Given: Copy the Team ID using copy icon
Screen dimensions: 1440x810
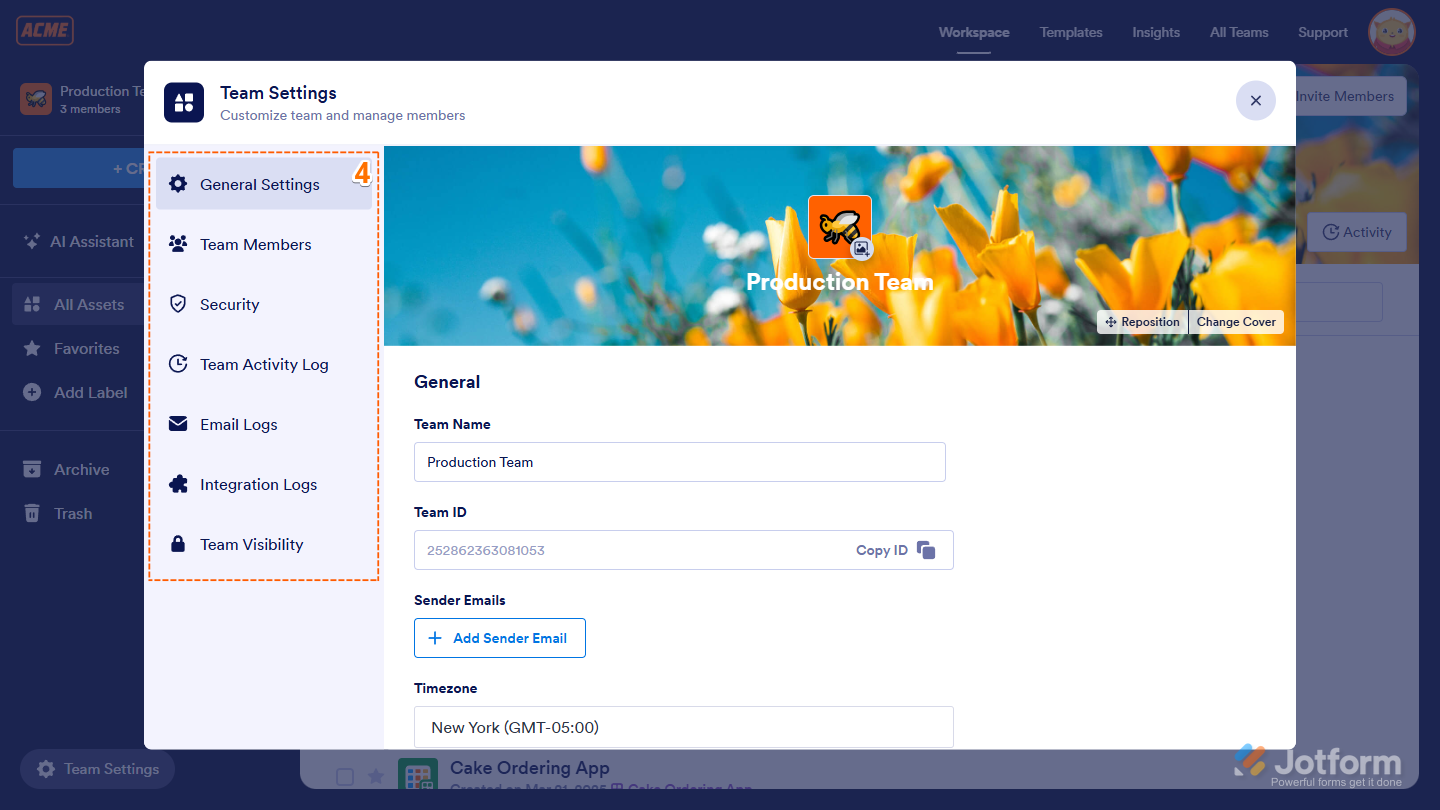Looking at the screenshot, I should [925, 549].
